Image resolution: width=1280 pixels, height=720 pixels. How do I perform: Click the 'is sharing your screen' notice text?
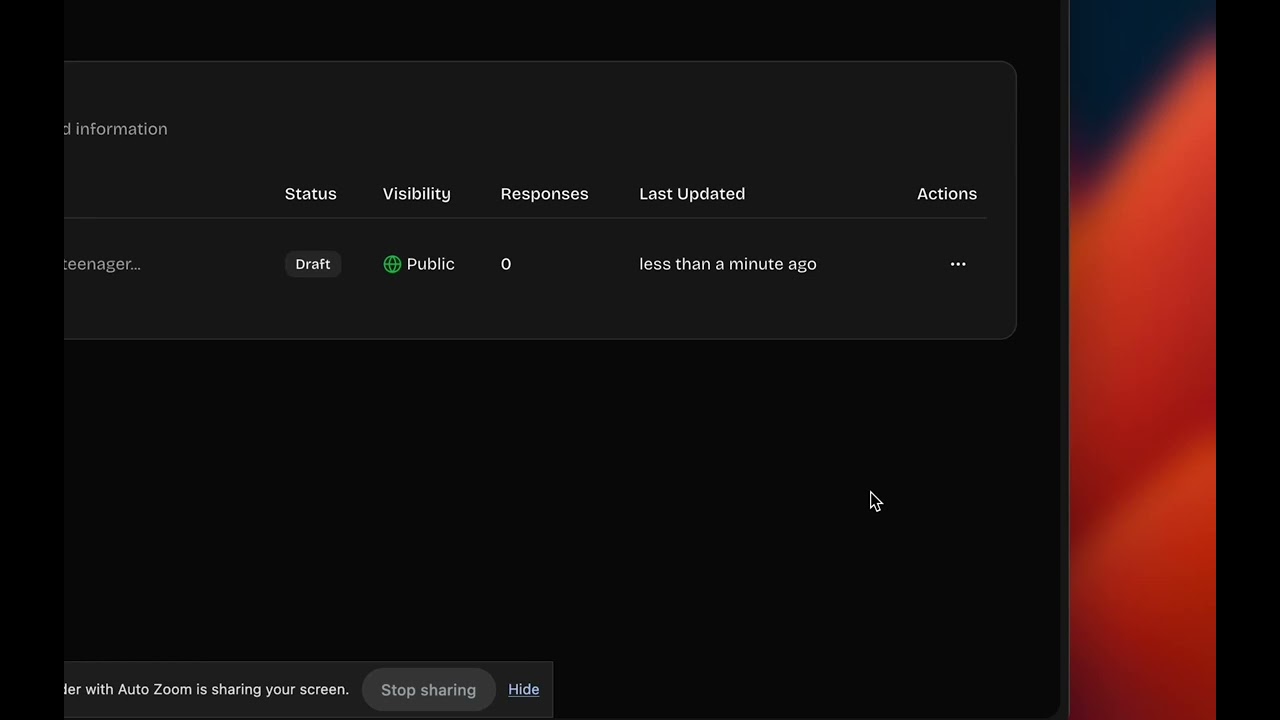[x=272, y=689]
